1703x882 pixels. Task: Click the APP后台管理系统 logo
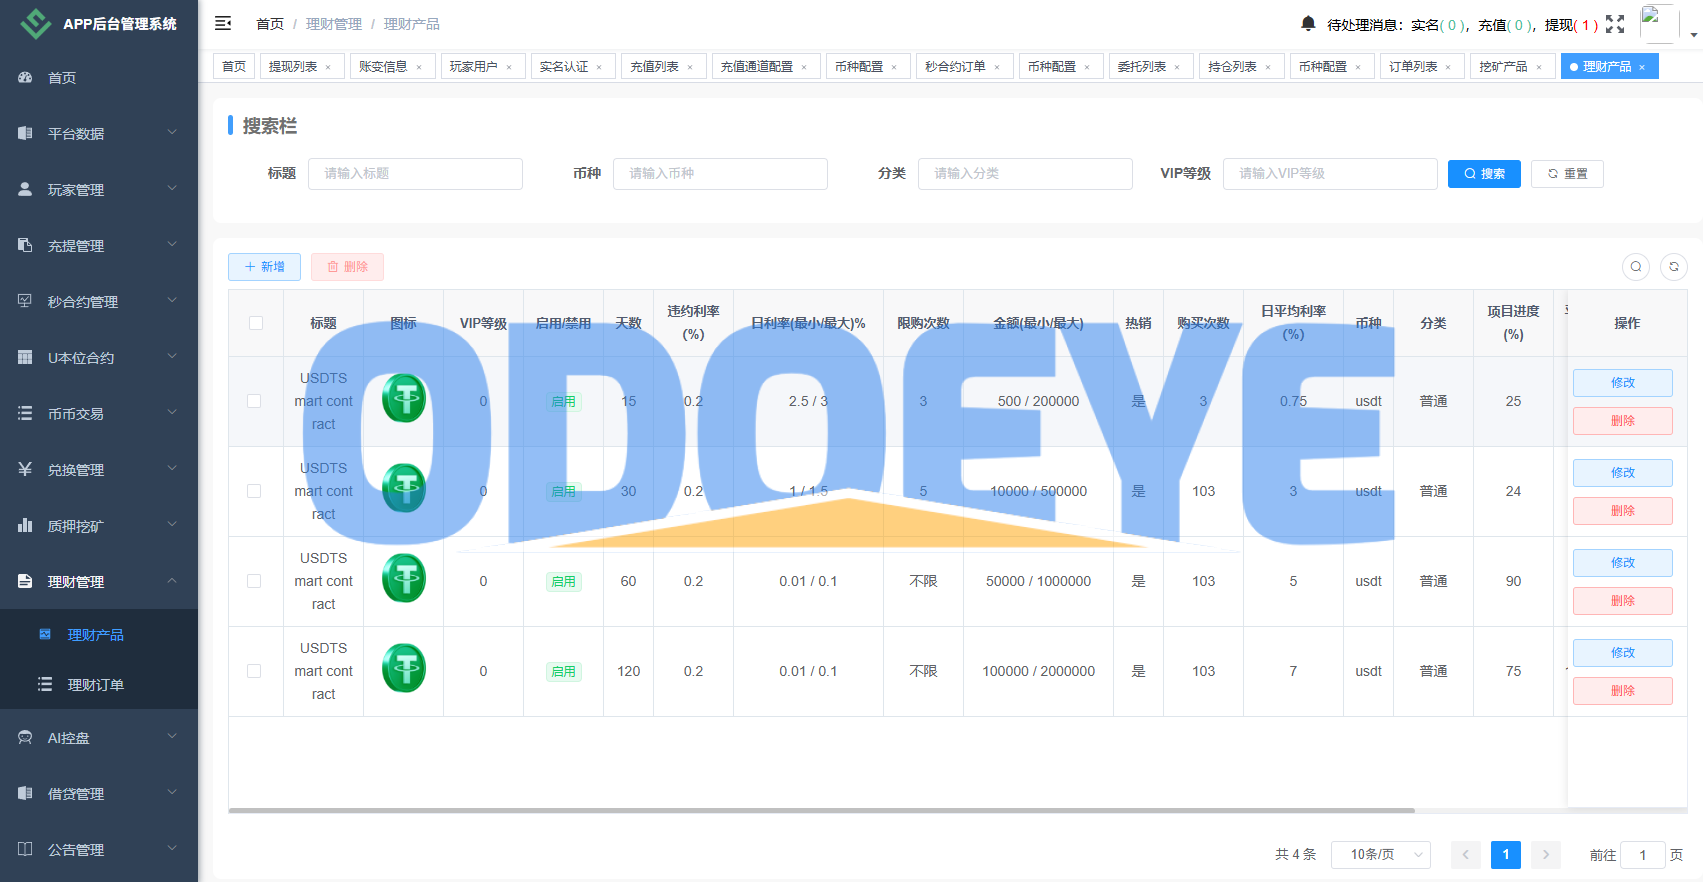[36, 24]
